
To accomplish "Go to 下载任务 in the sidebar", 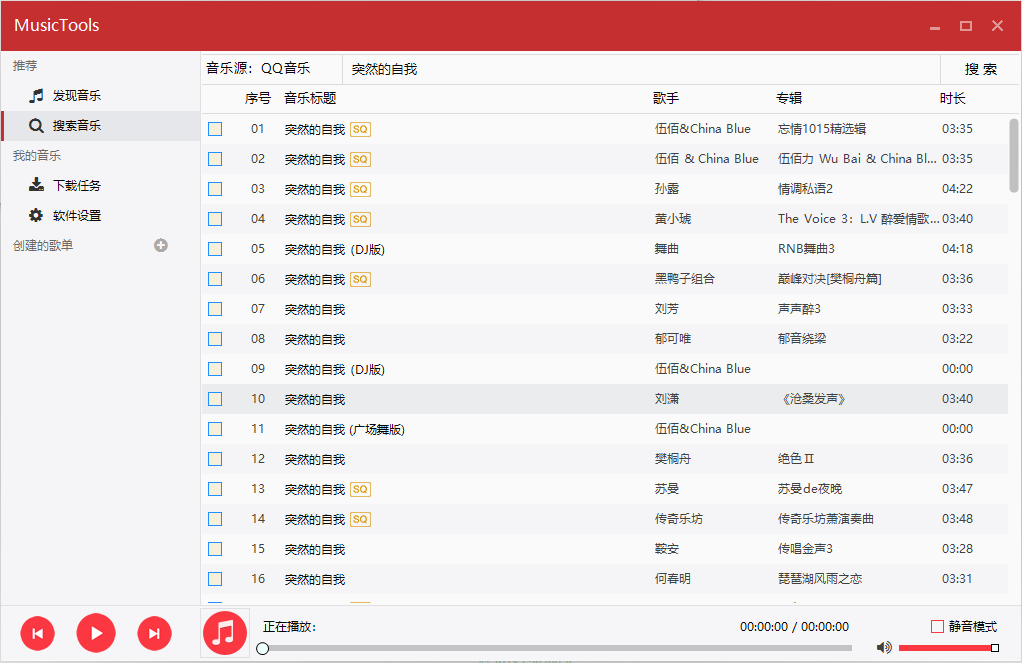I will [76, 186].
